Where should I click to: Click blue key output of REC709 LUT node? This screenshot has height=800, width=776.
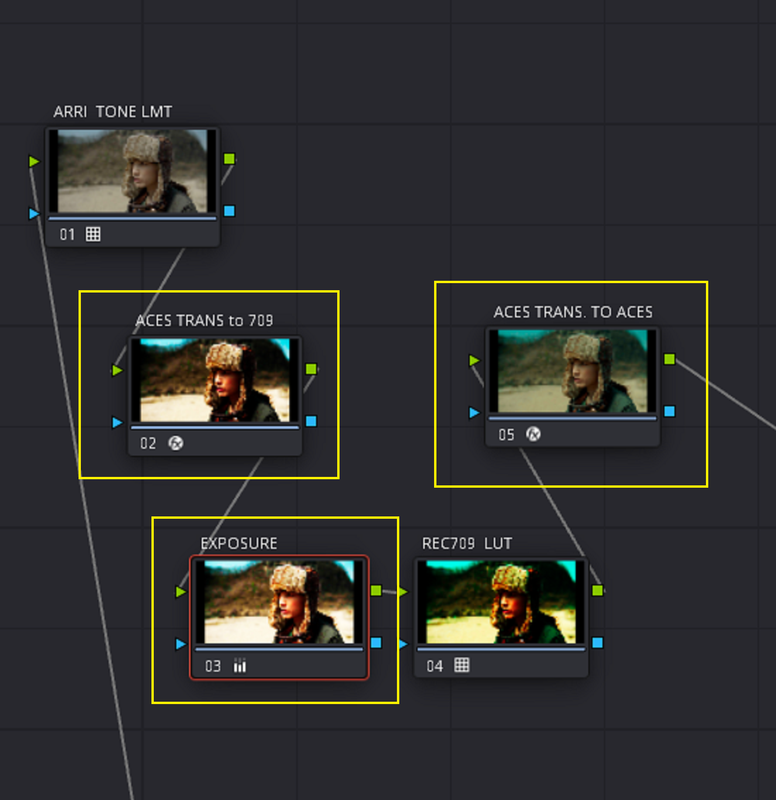coord(597,642)
